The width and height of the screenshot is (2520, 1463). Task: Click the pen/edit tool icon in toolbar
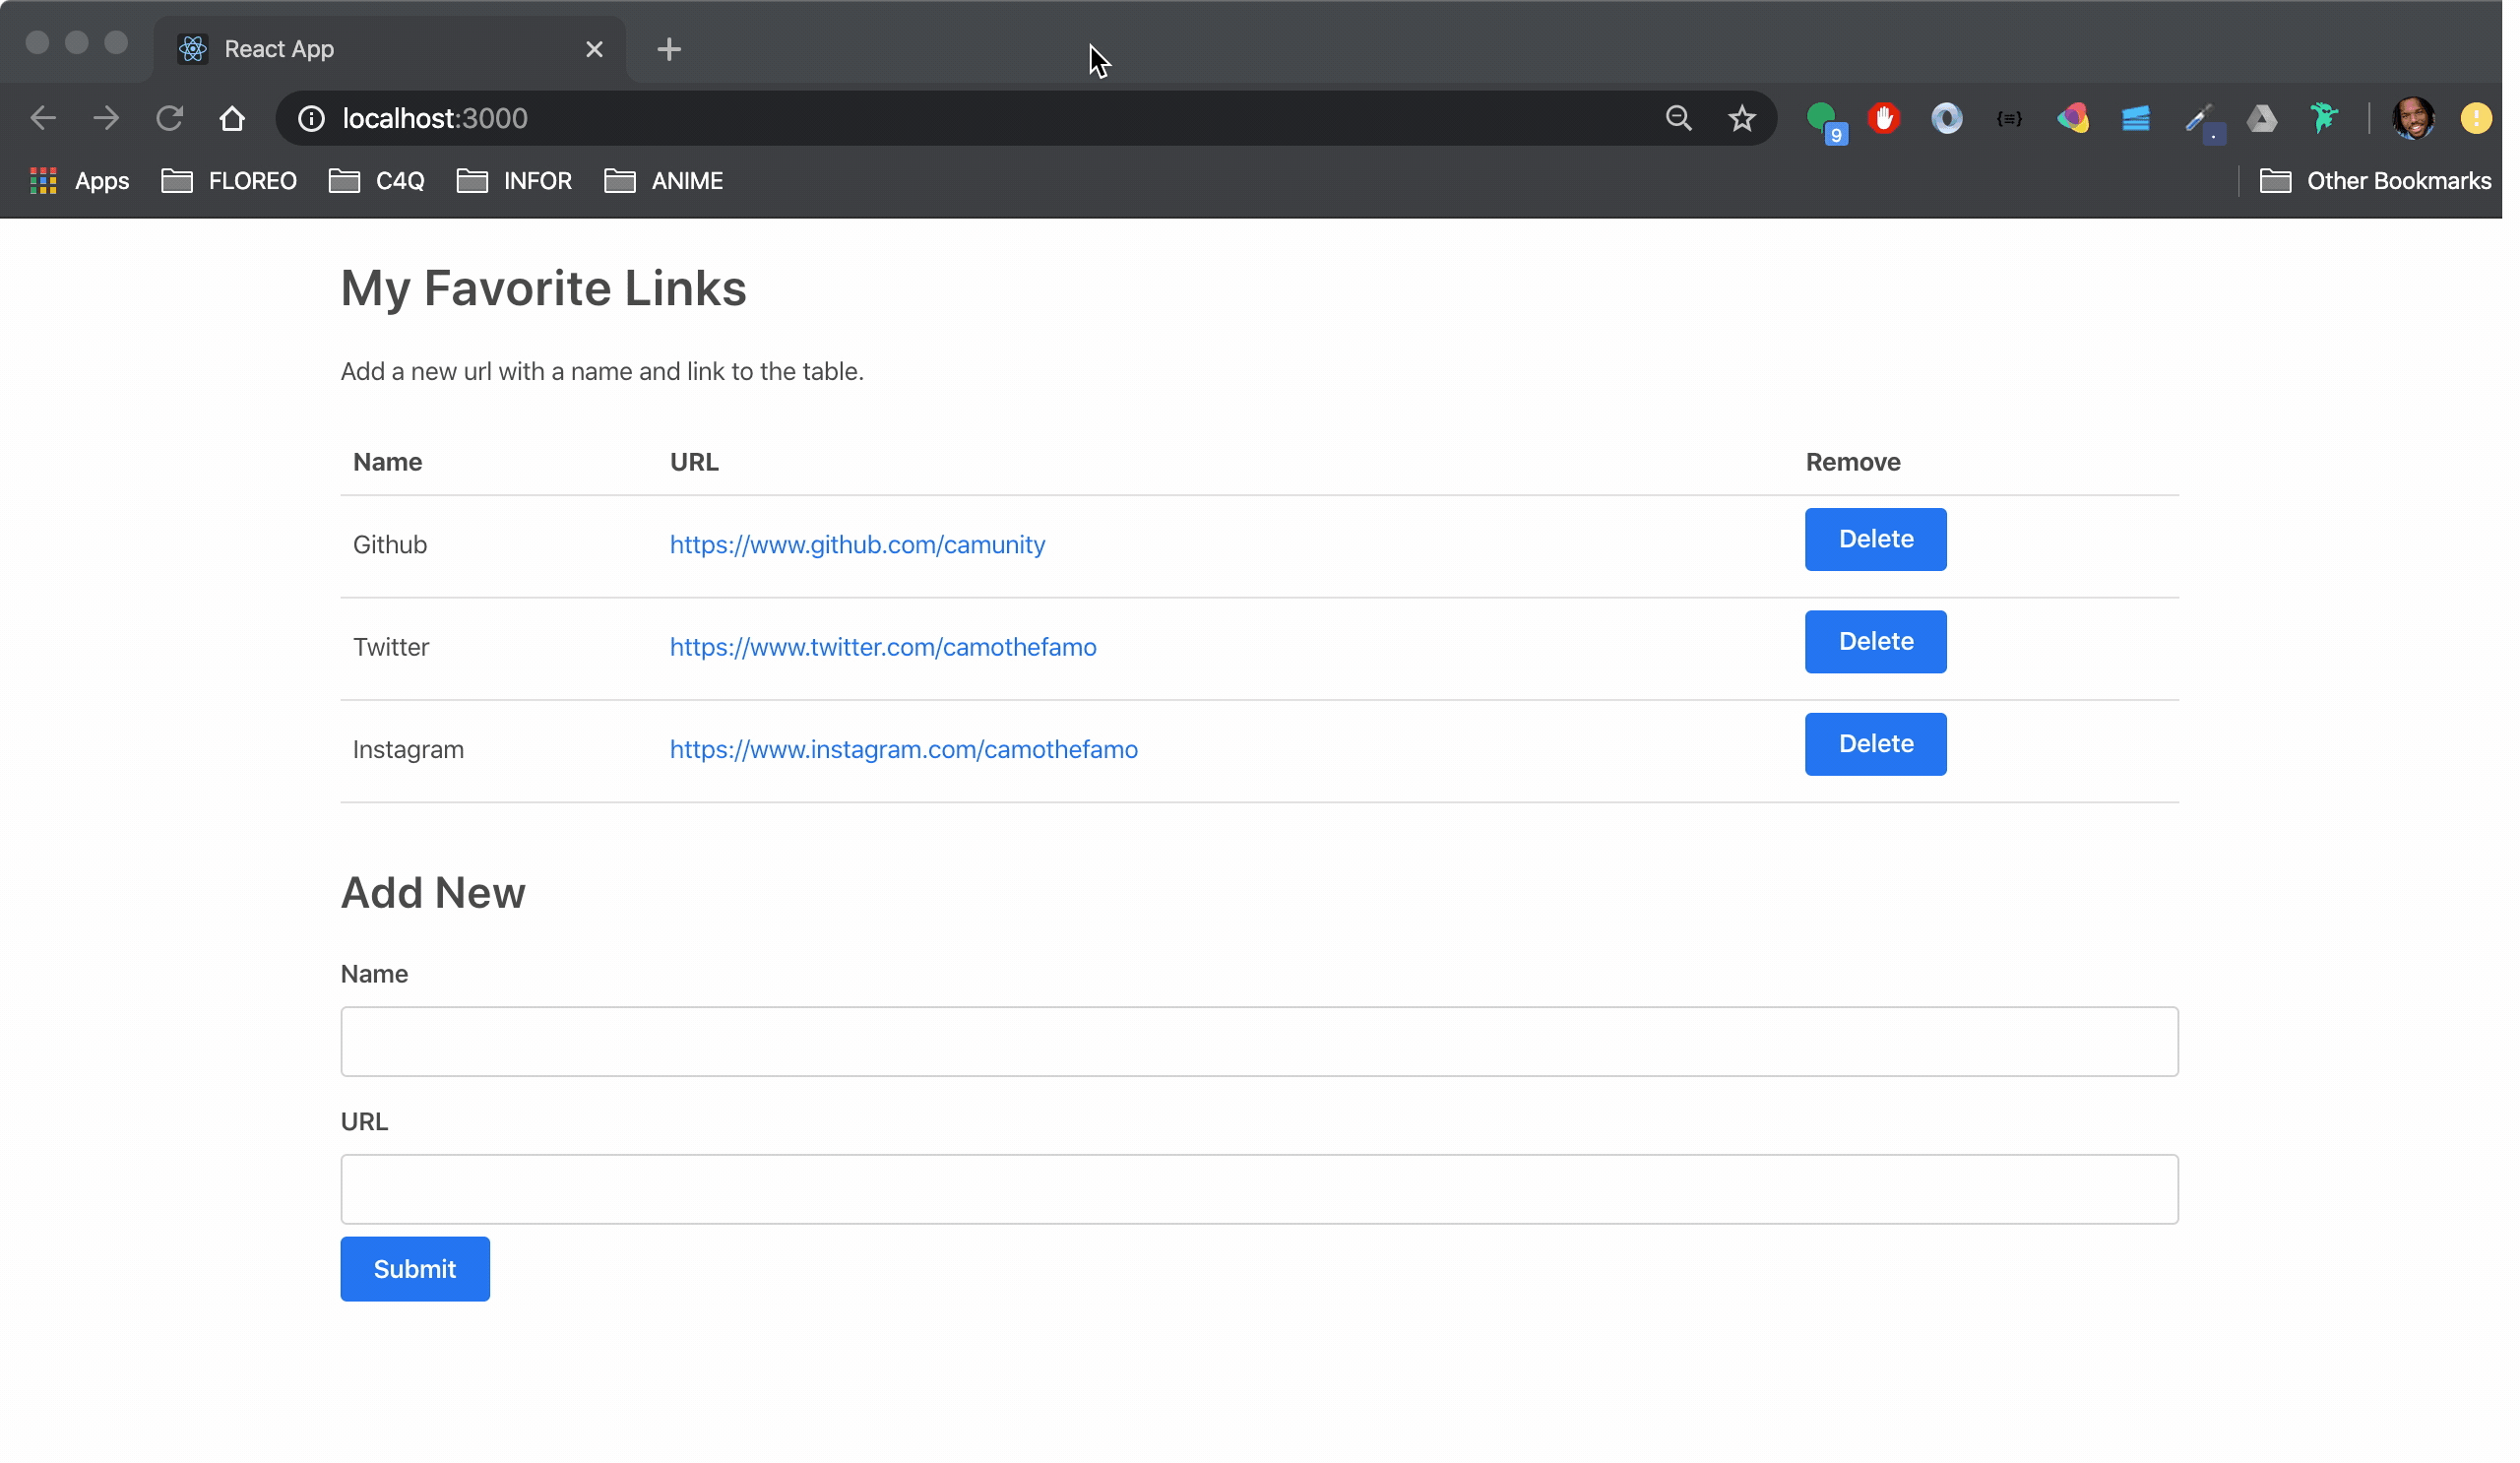2198,117
